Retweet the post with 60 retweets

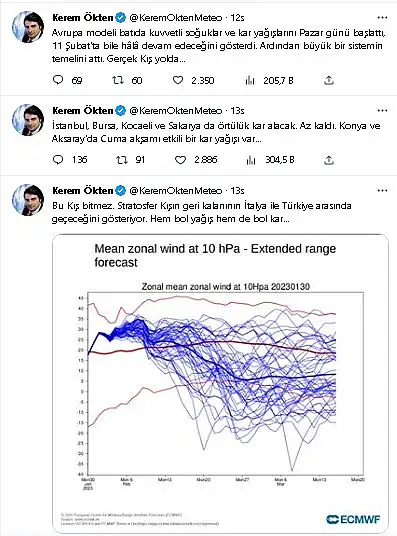tap(118, 80)
